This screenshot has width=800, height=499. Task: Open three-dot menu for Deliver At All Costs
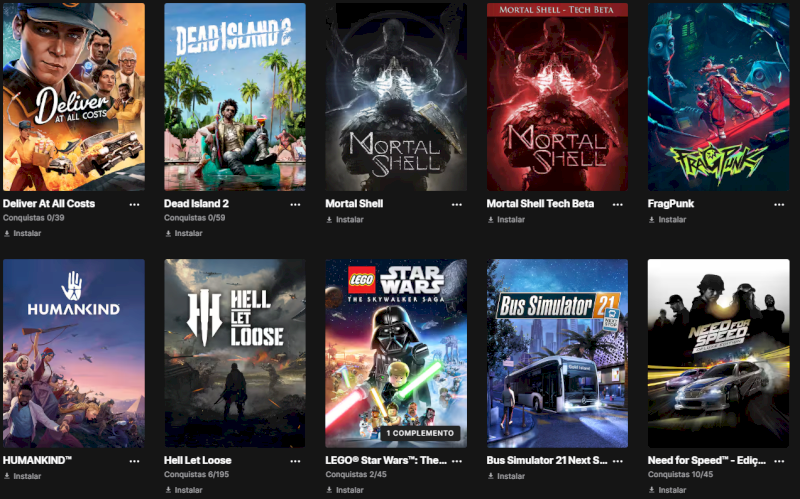tap(134, 205)
